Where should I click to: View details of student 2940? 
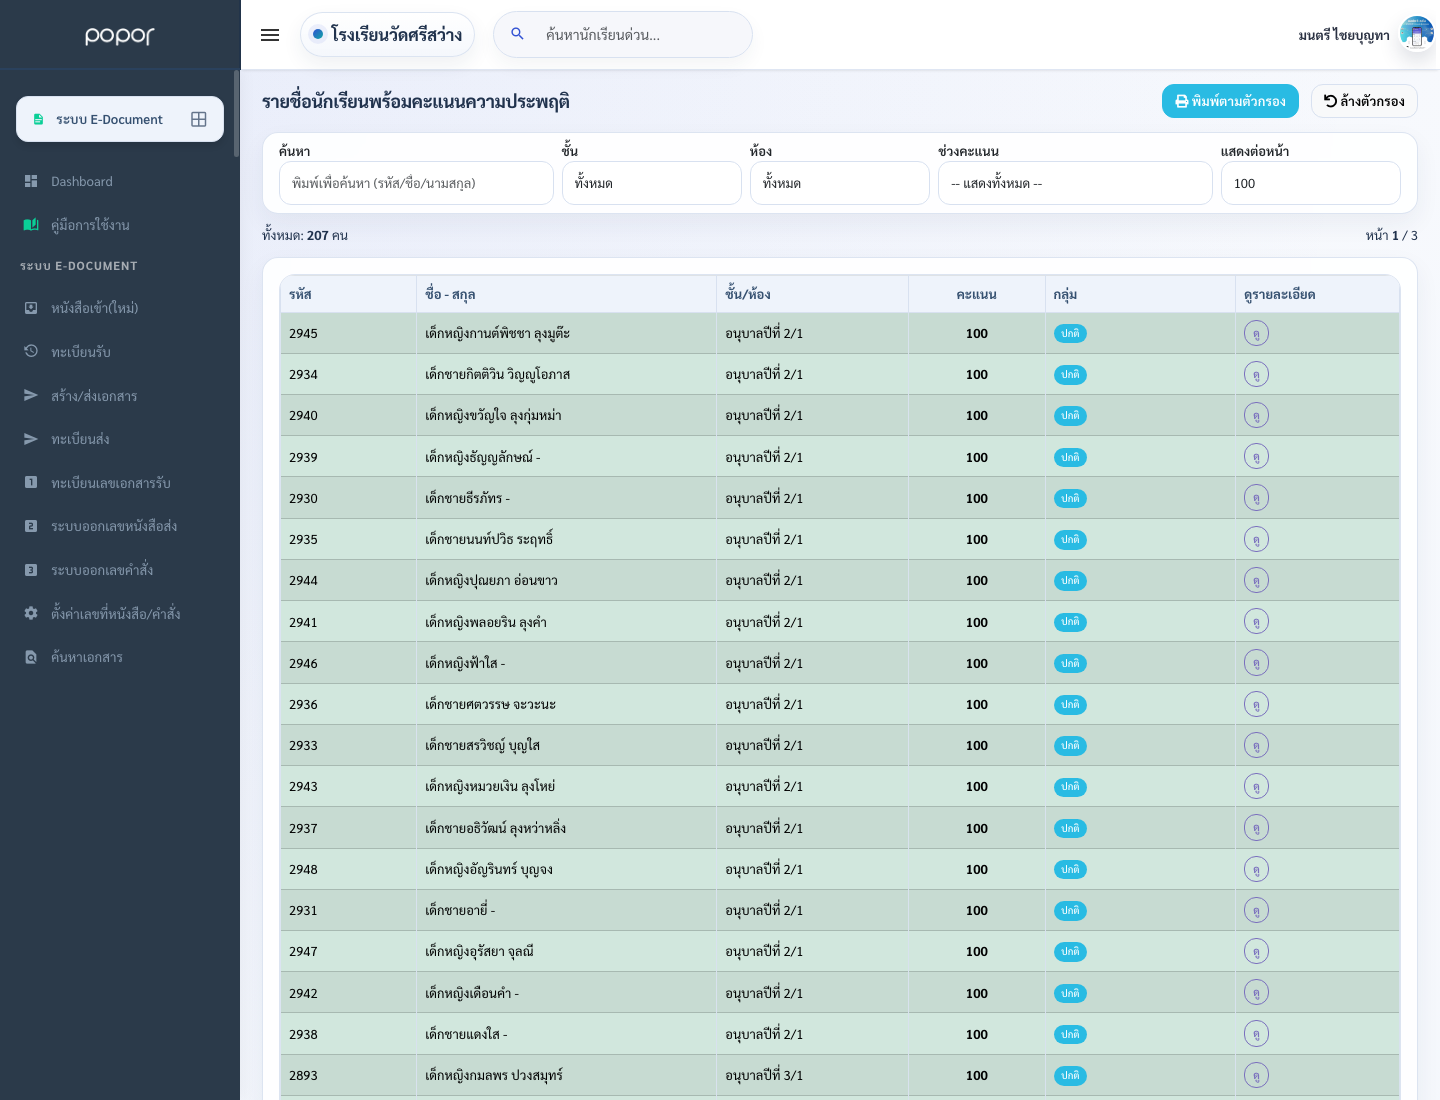pyautogui.click(x=1256, y=415)
